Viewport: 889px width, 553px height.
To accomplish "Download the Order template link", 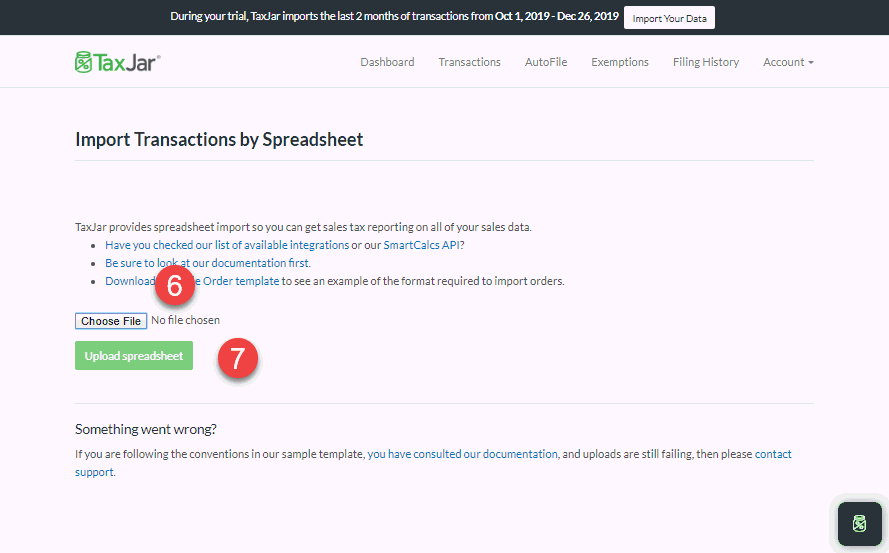I will [243, 281].
